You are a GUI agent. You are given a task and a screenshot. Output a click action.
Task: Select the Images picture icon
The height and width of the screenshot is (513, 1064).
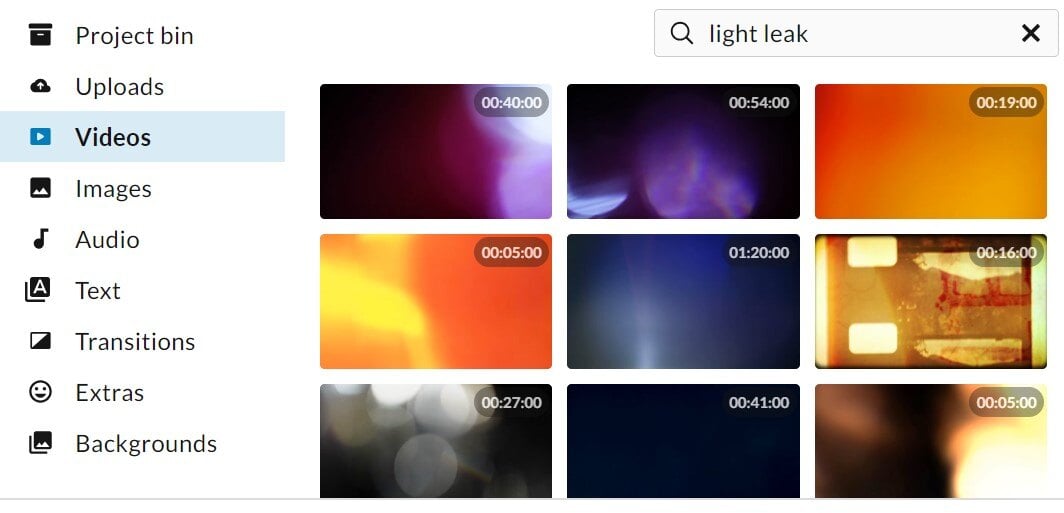click(41, 188)
